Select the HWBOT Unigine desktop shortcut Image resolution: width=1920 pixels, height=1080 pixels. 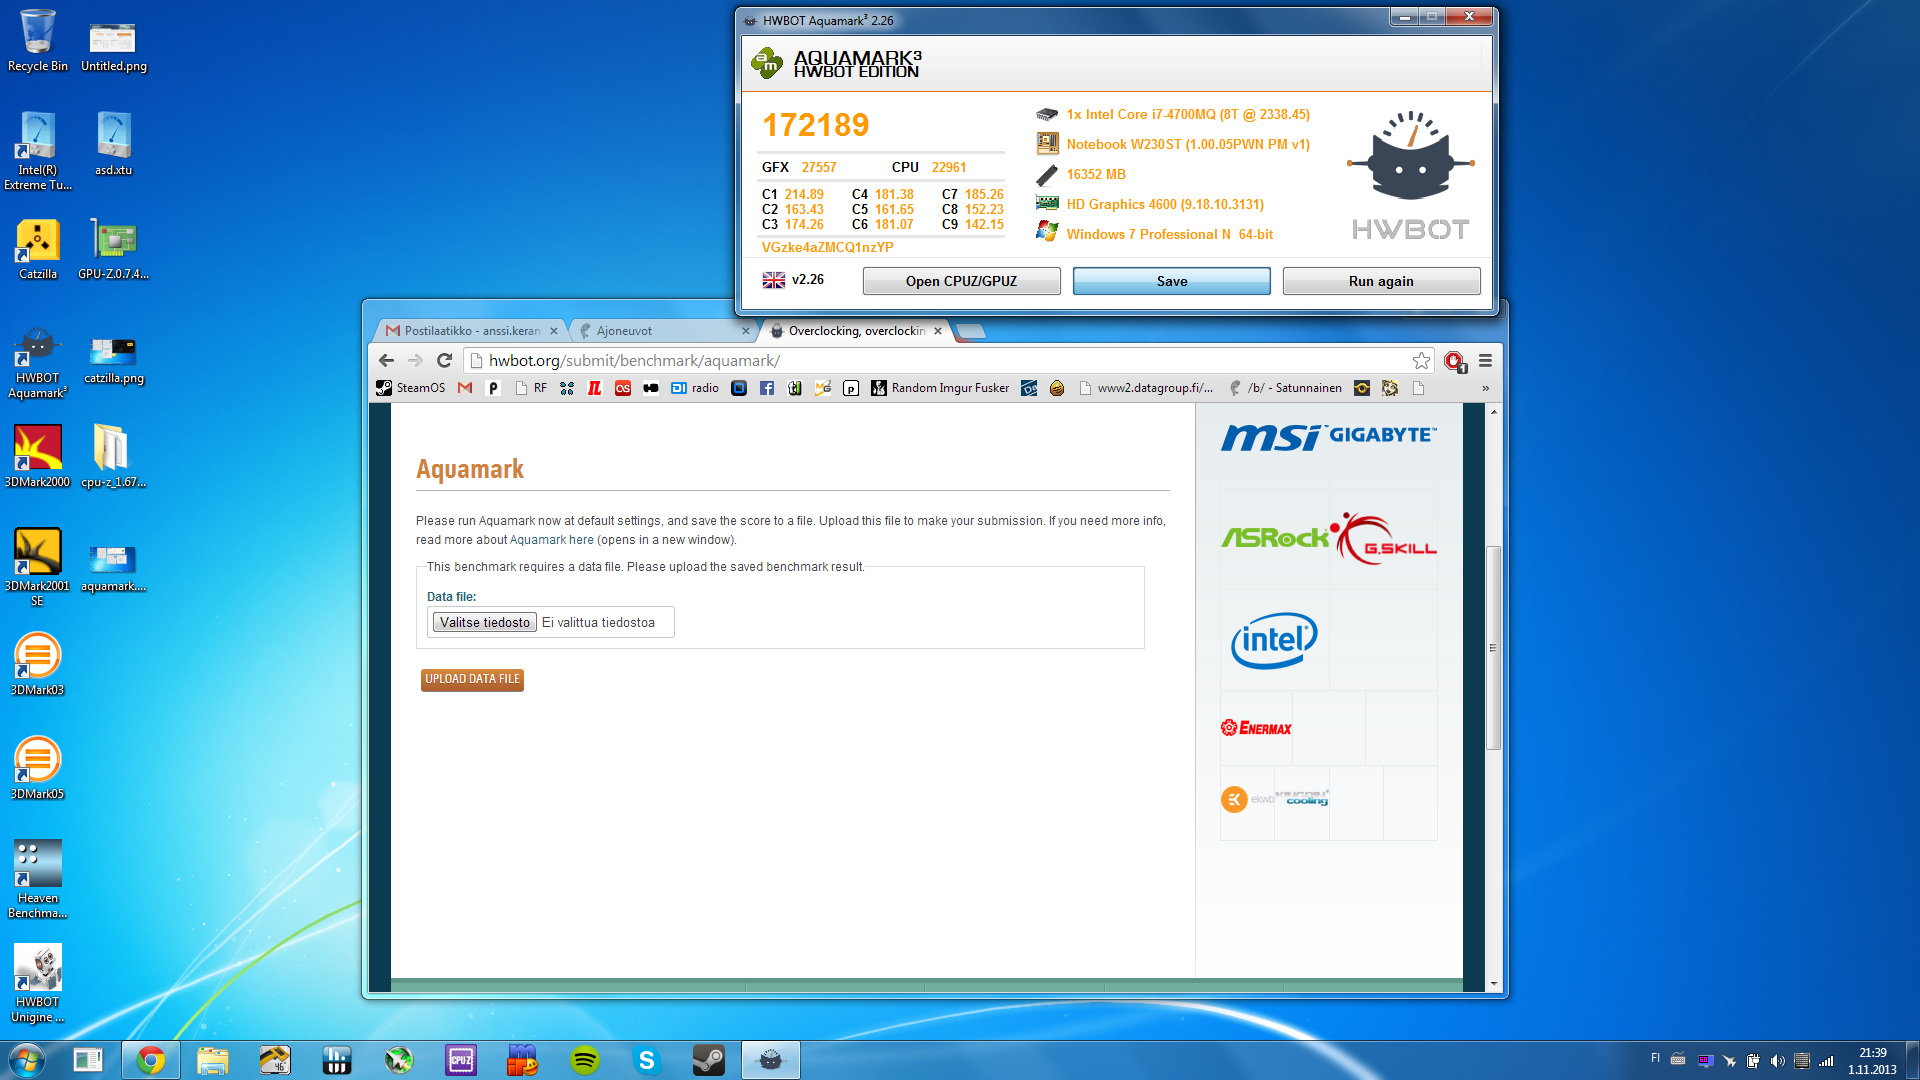point(38,983)
